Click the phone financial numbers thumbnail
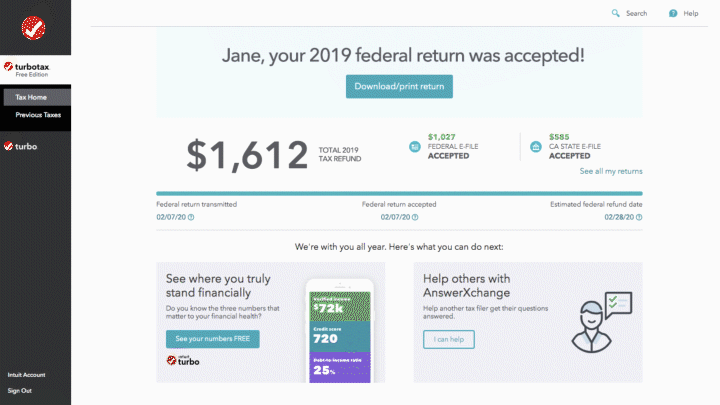This screenshot has height=405, width=720. point(340,331)
